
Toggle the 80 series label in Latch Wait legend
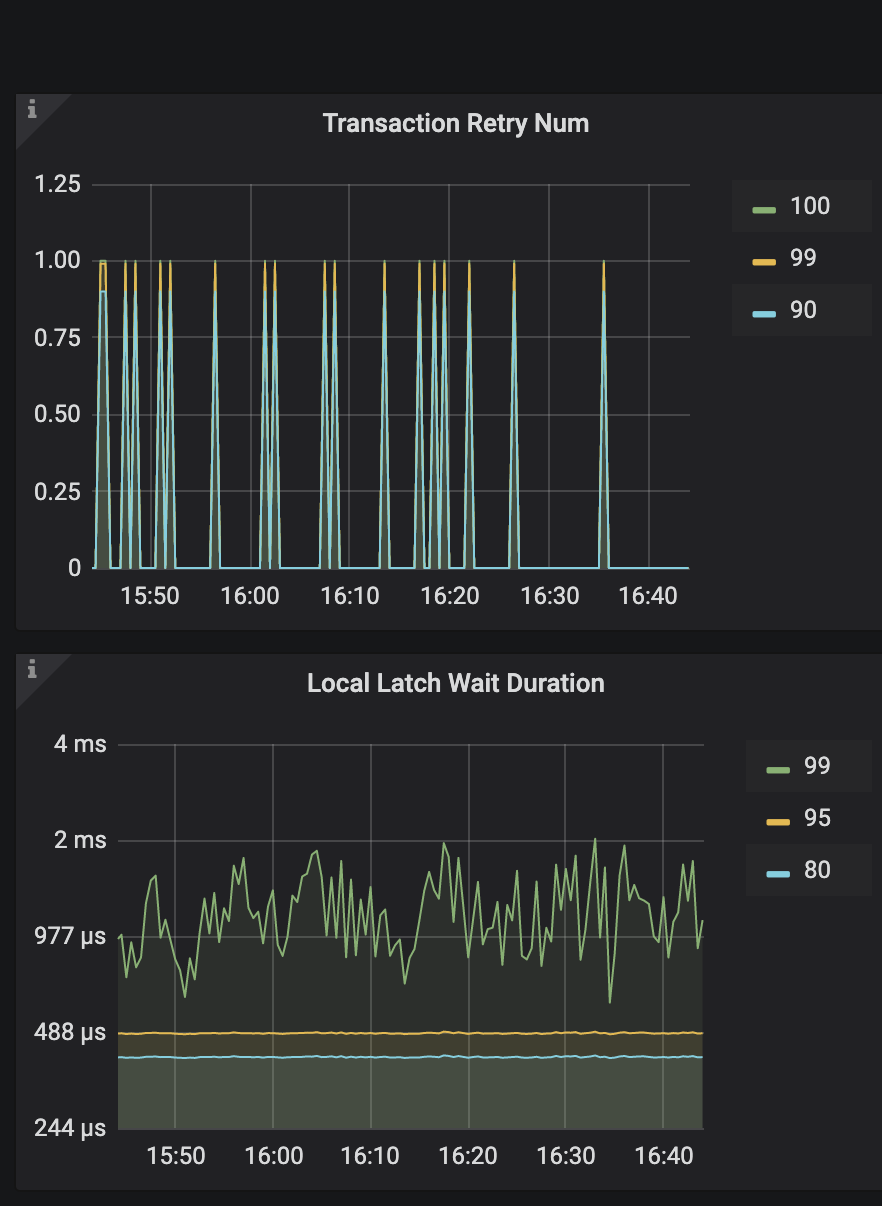(816, 870)
